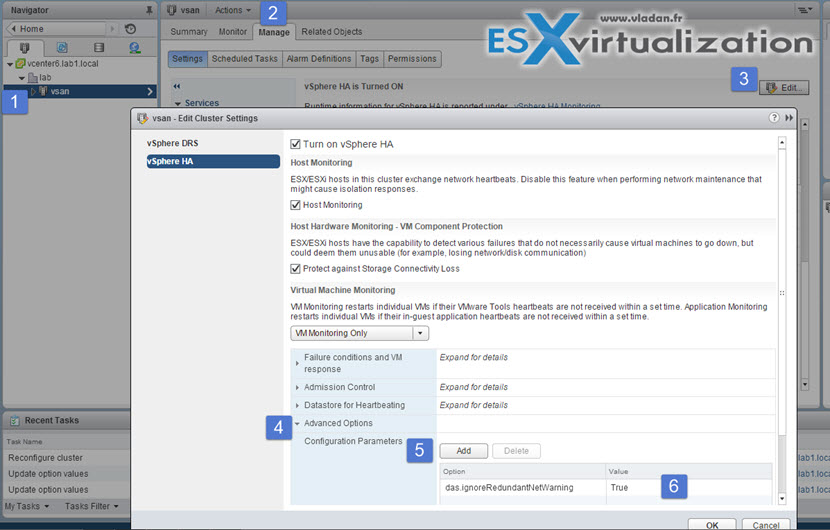Open My Tasks dropdown

[27, 506]
